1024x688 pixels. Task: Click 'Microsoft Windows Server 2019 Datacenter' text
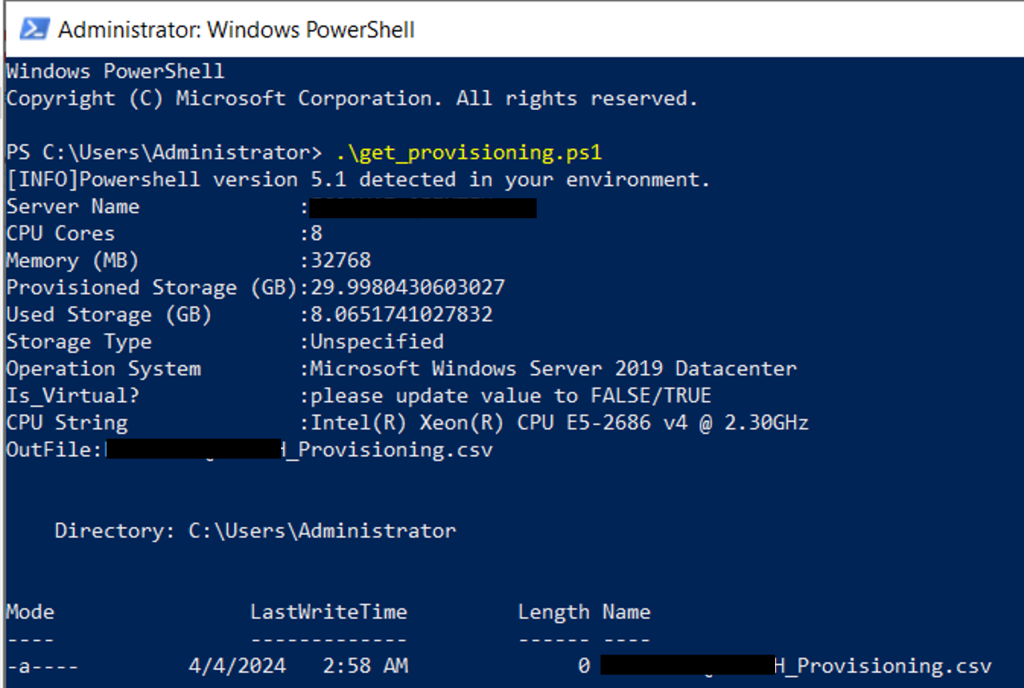click(553, 369)
